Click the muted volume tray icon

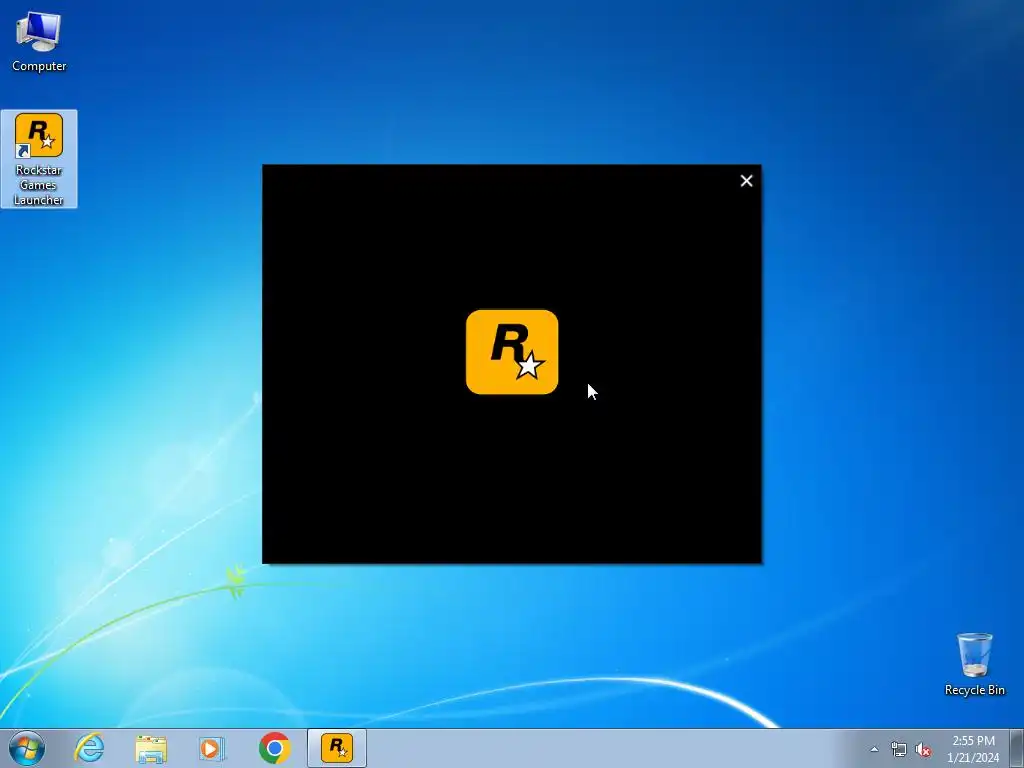click(x=923, y=750)
